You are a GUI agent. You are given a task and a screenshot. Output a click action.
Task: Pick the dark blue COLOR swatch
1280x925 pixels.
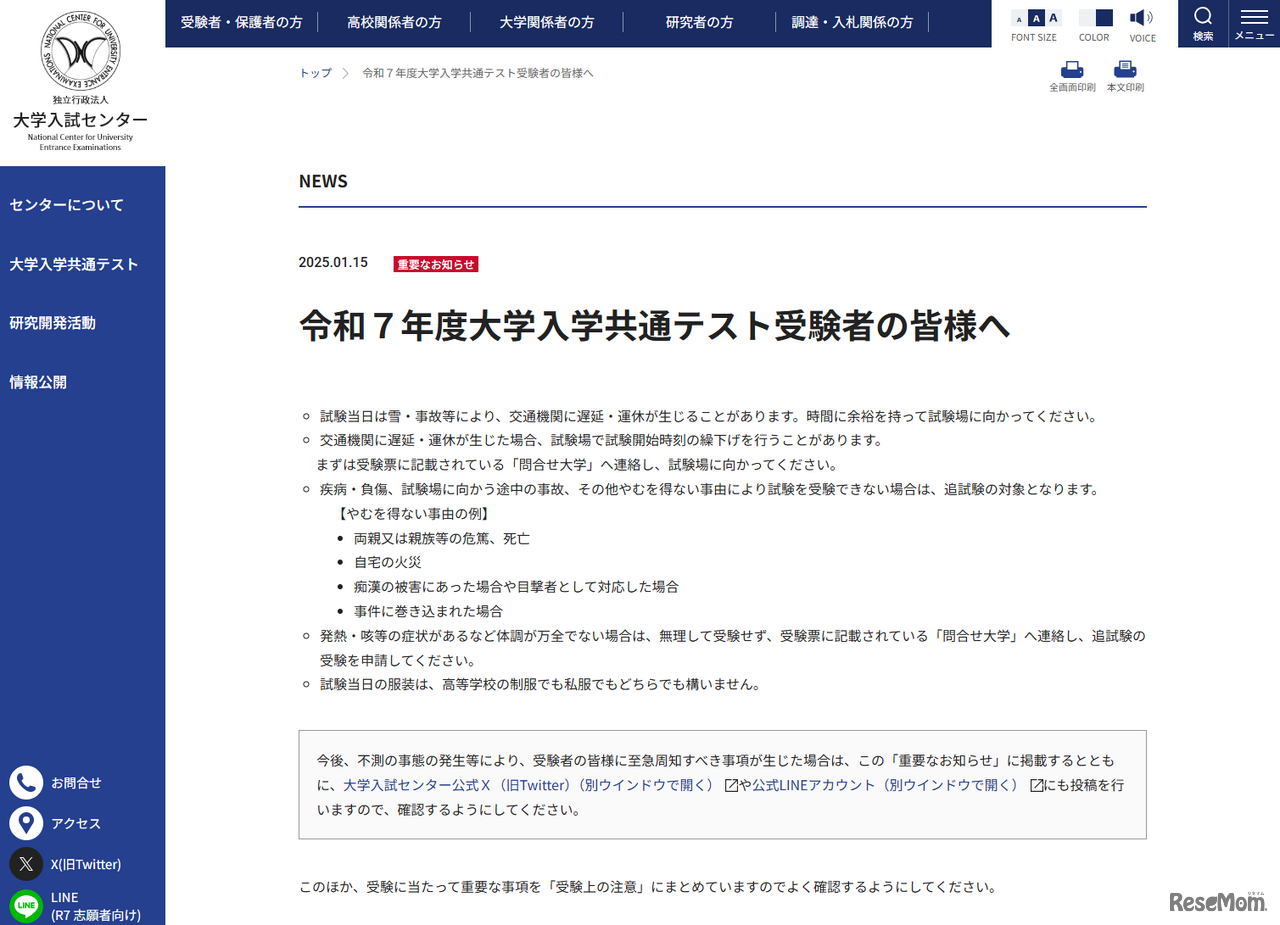[1104, 17]
